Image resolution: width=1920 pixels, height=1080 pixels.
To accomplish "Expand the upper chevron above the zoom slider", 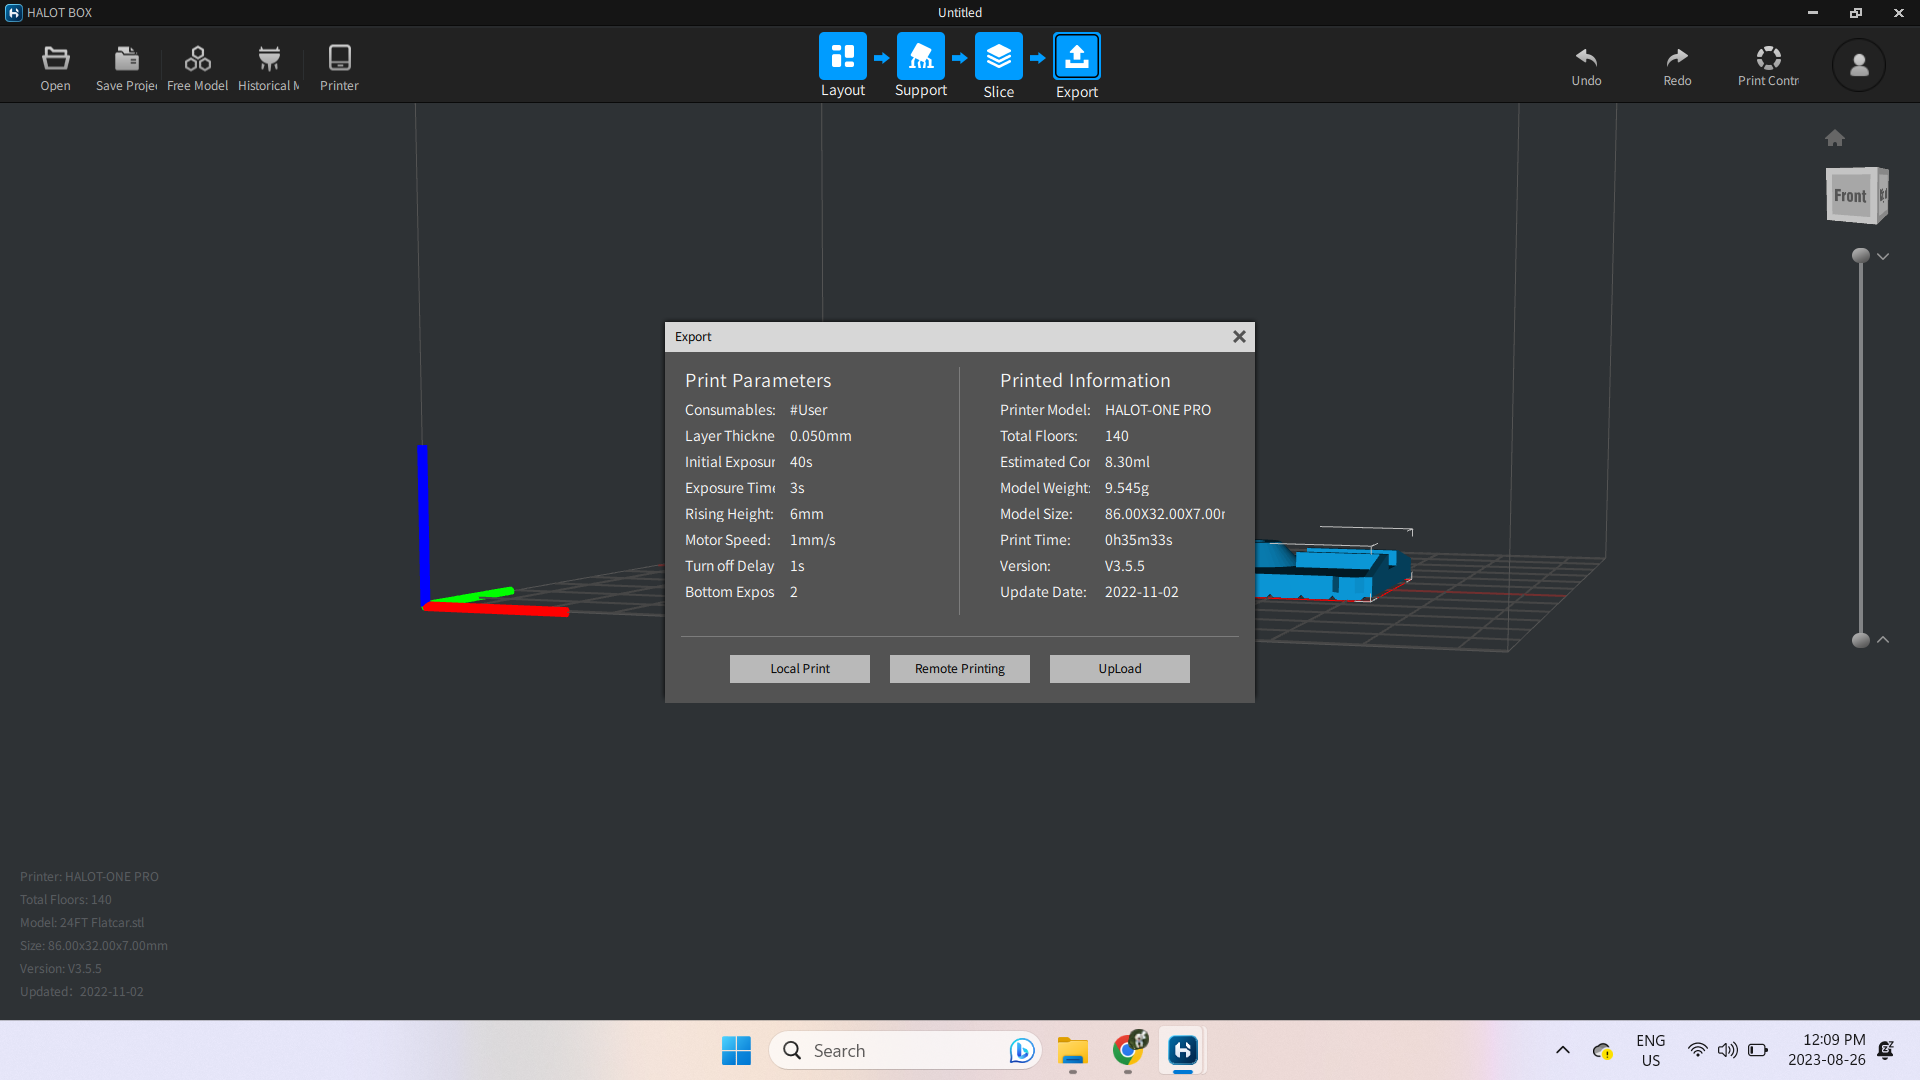I will pyautogui.click(x=1883, y=256).
